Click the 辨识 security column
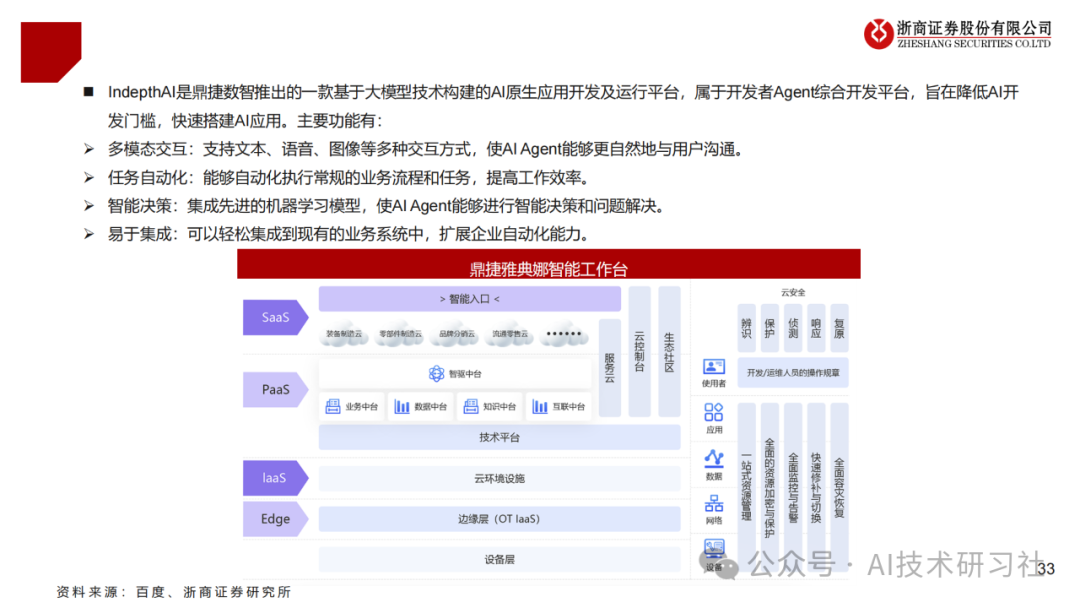1080x608 pixels. tap(747, 328)
